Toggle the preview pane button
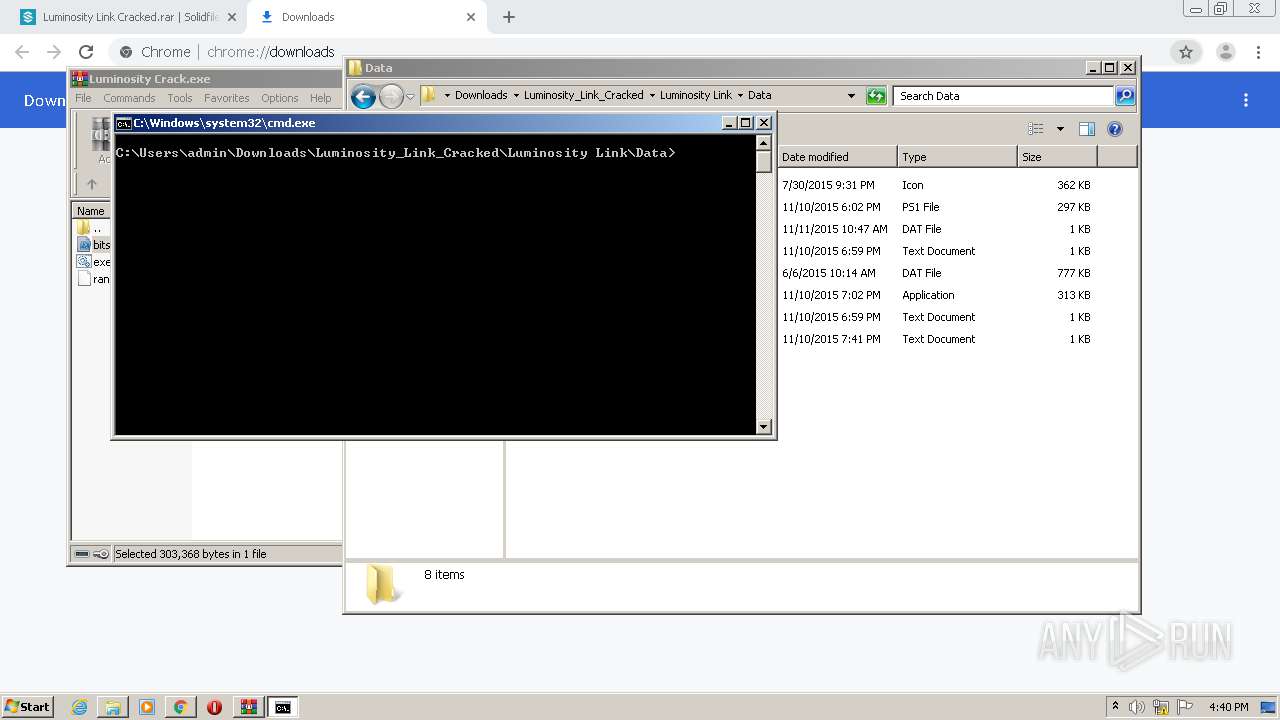1280x720 pixels. click(1087, 129)
